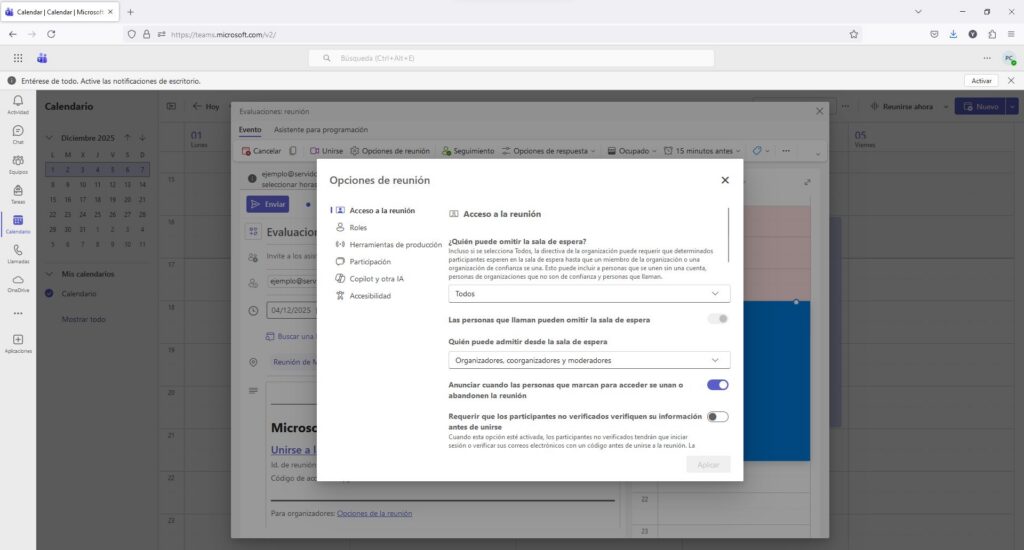Expand the event window pop-out icon
This screenshot has width=1024, height=550.
click(x=807, y=182)
